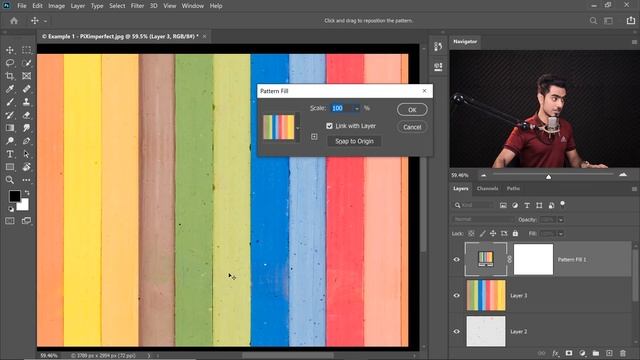This screenshot has height=360, width=640.
Task: Toggle visibility of Layer 2
Action: coord(456,331)
